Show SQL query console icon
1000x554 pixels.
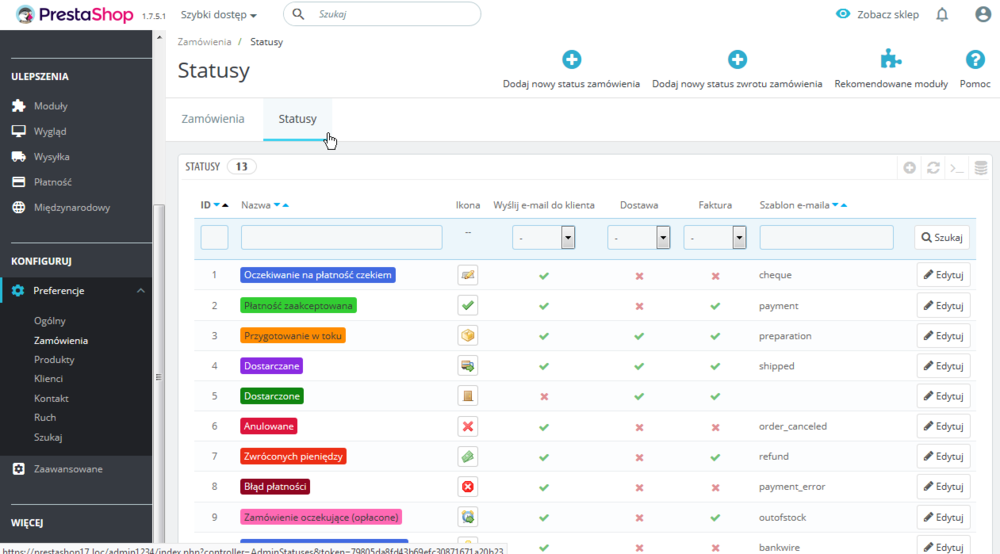tap(957, 168)
